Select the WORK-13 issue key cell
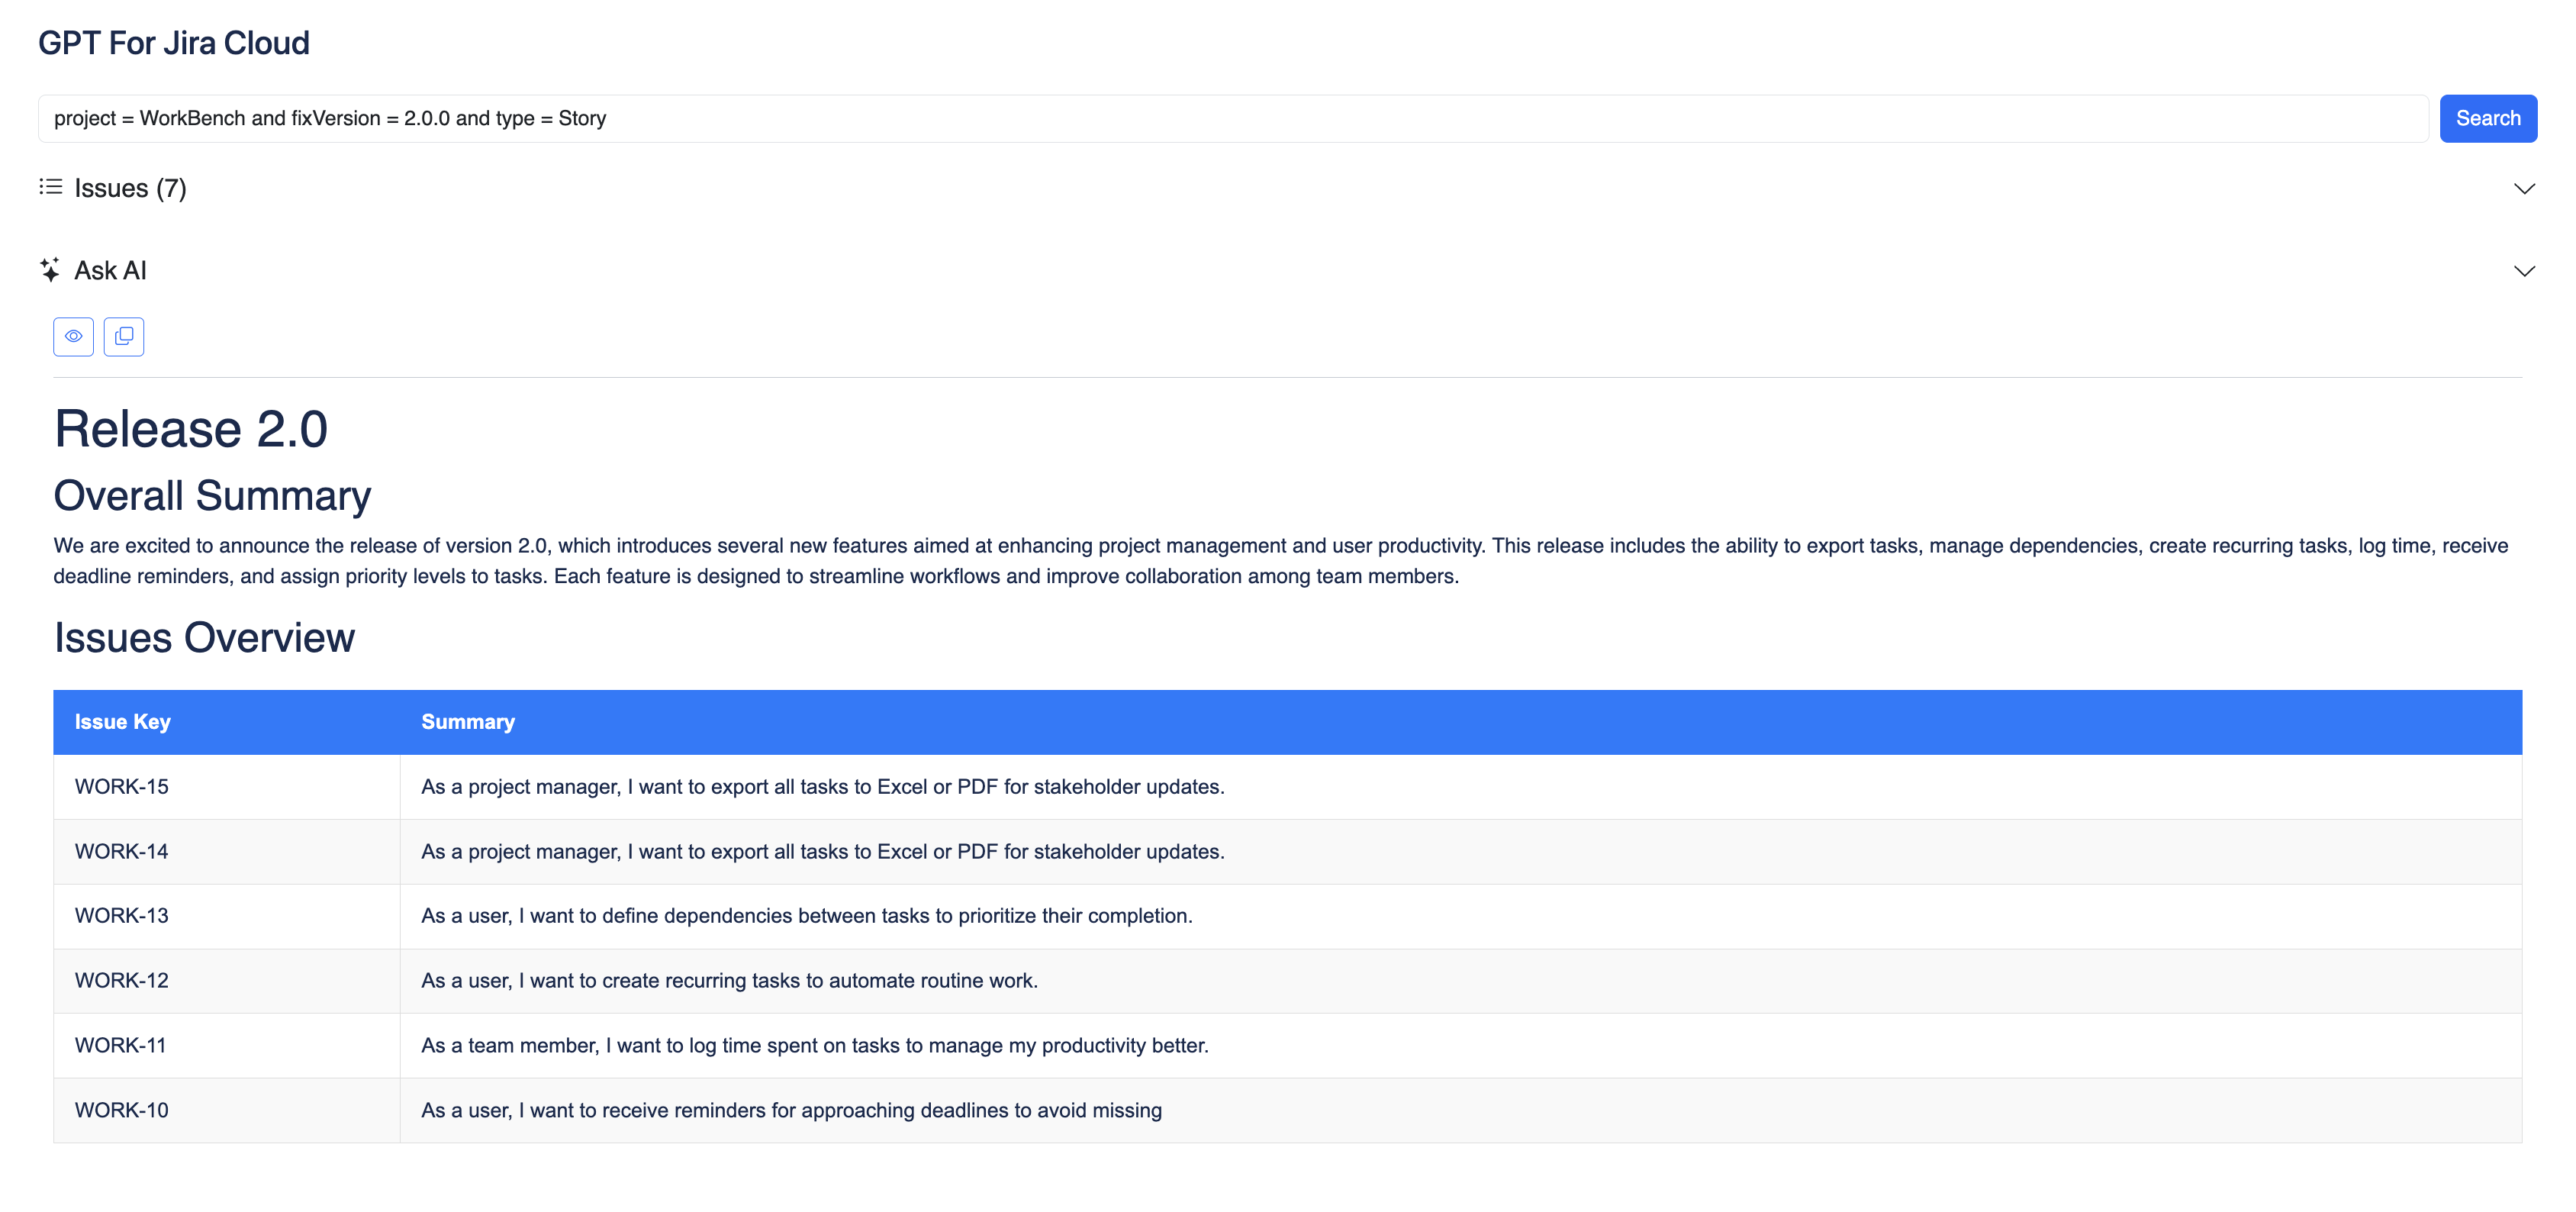Image resolution: width=2576 pixels, height=1212 pixels. 122,916
